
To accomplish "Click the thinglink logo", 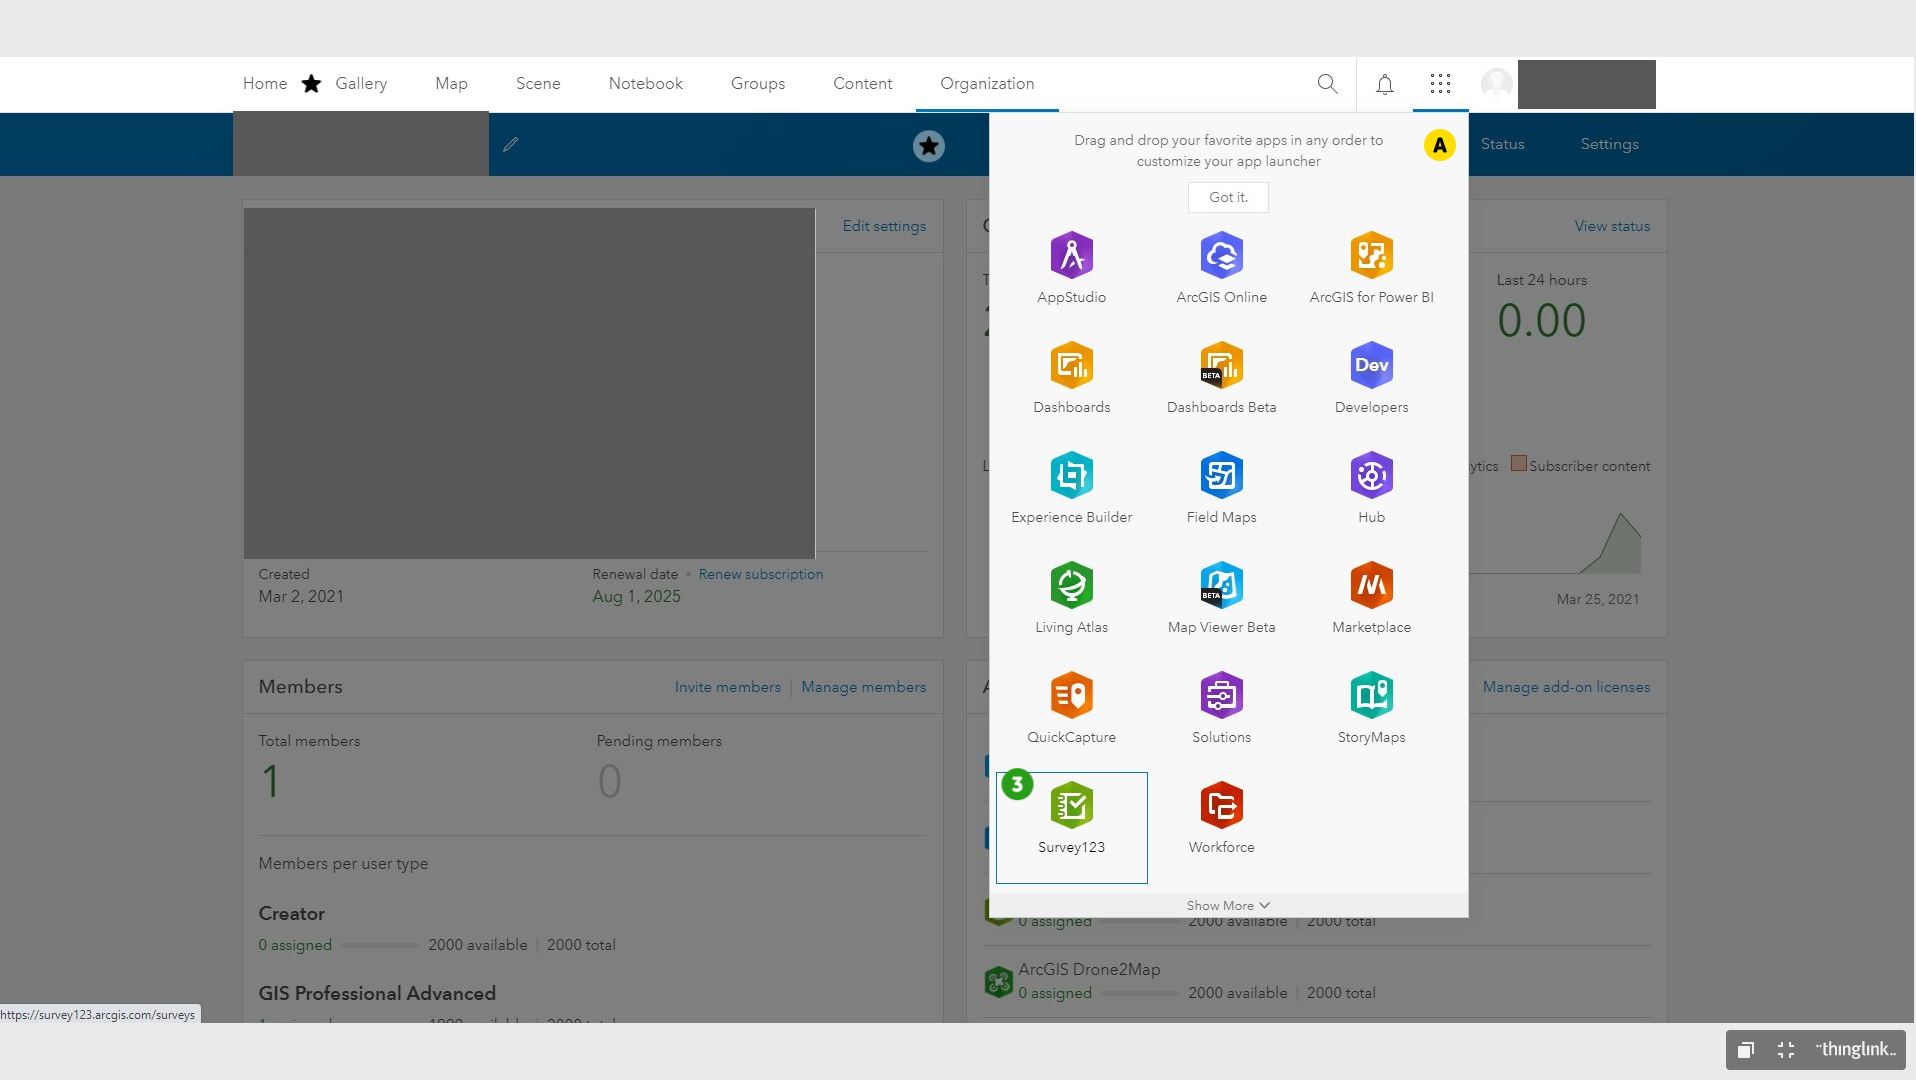I will click(x=1855, y=1049).
